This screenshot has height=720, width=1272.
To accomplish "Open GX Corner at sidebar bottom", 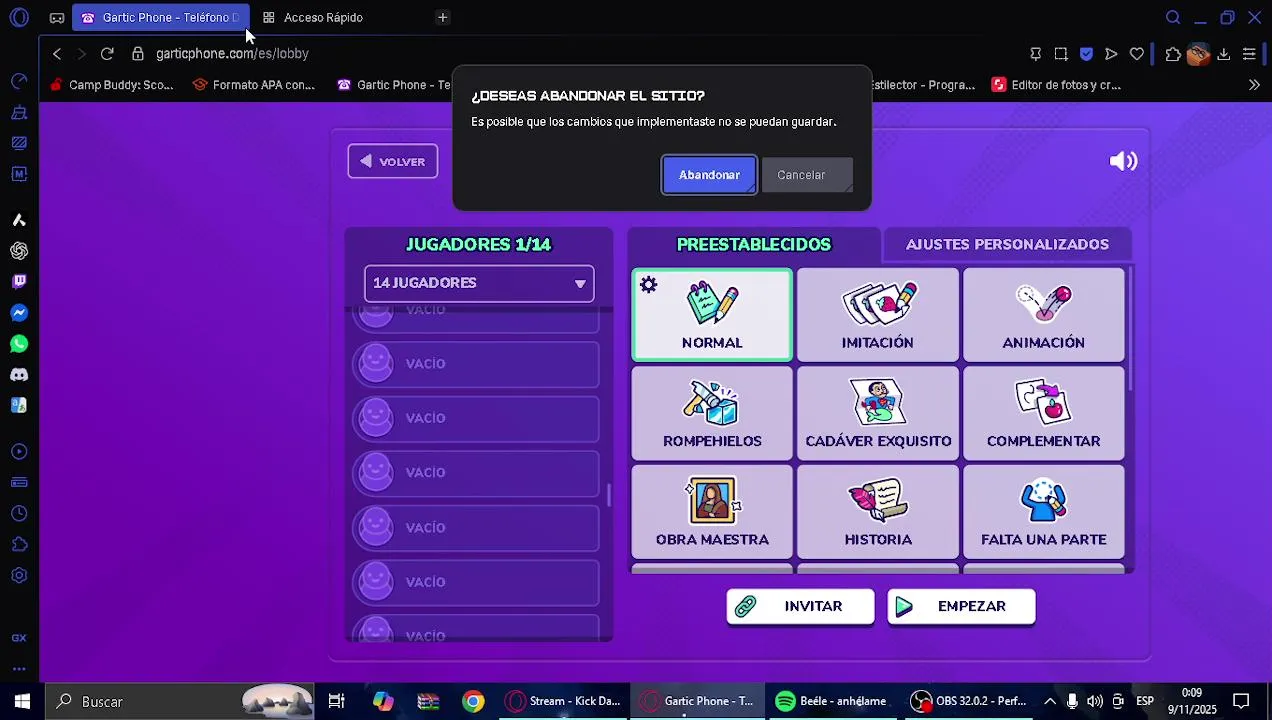I will click(x=19, y=638).
